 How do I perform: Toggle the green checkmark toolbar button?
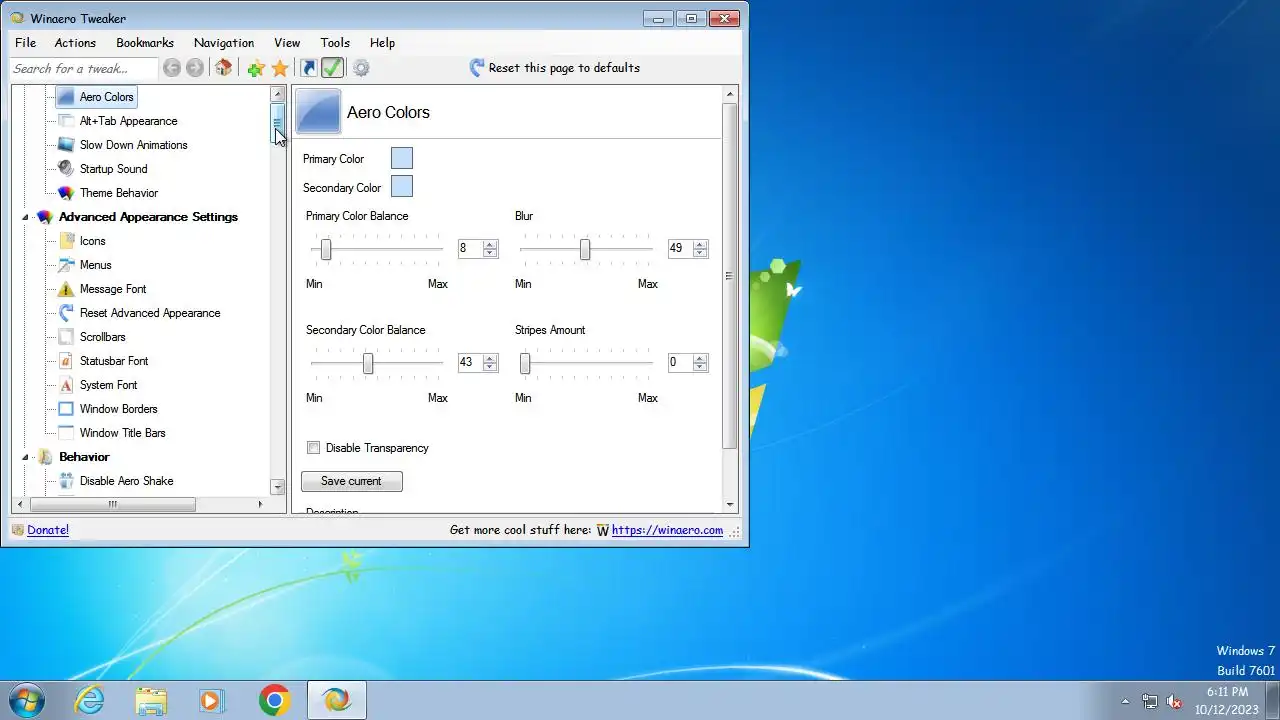pos(332,68)
